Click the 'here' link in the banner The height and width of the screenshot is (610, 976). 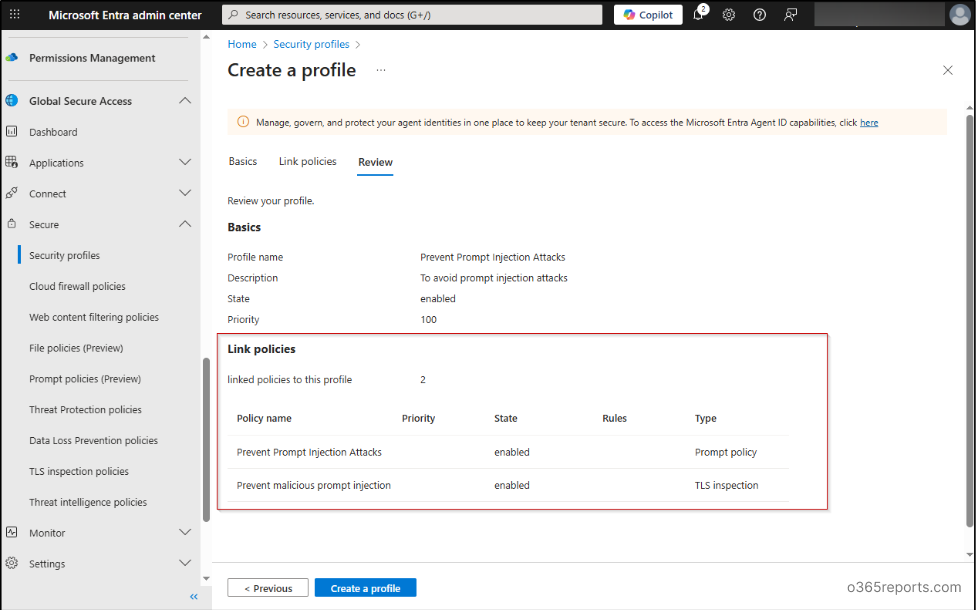point(869,123)
